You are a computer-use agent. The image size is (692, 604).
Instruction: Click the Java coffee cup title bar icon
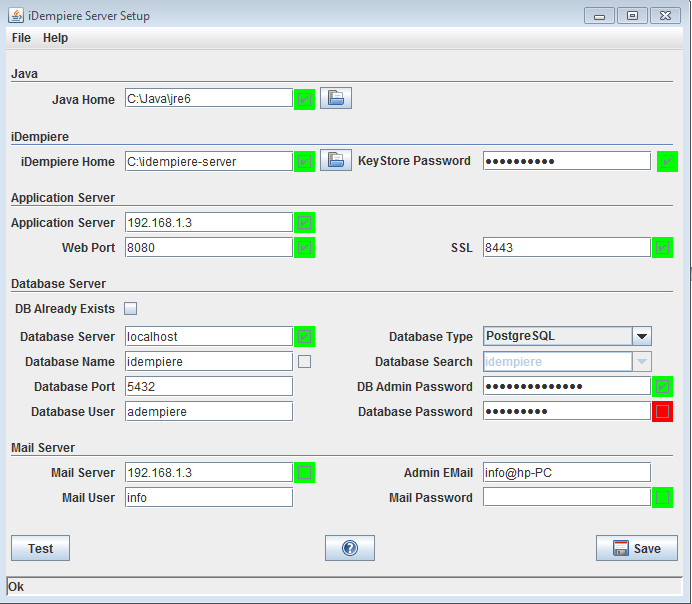(x=16, y=15)
